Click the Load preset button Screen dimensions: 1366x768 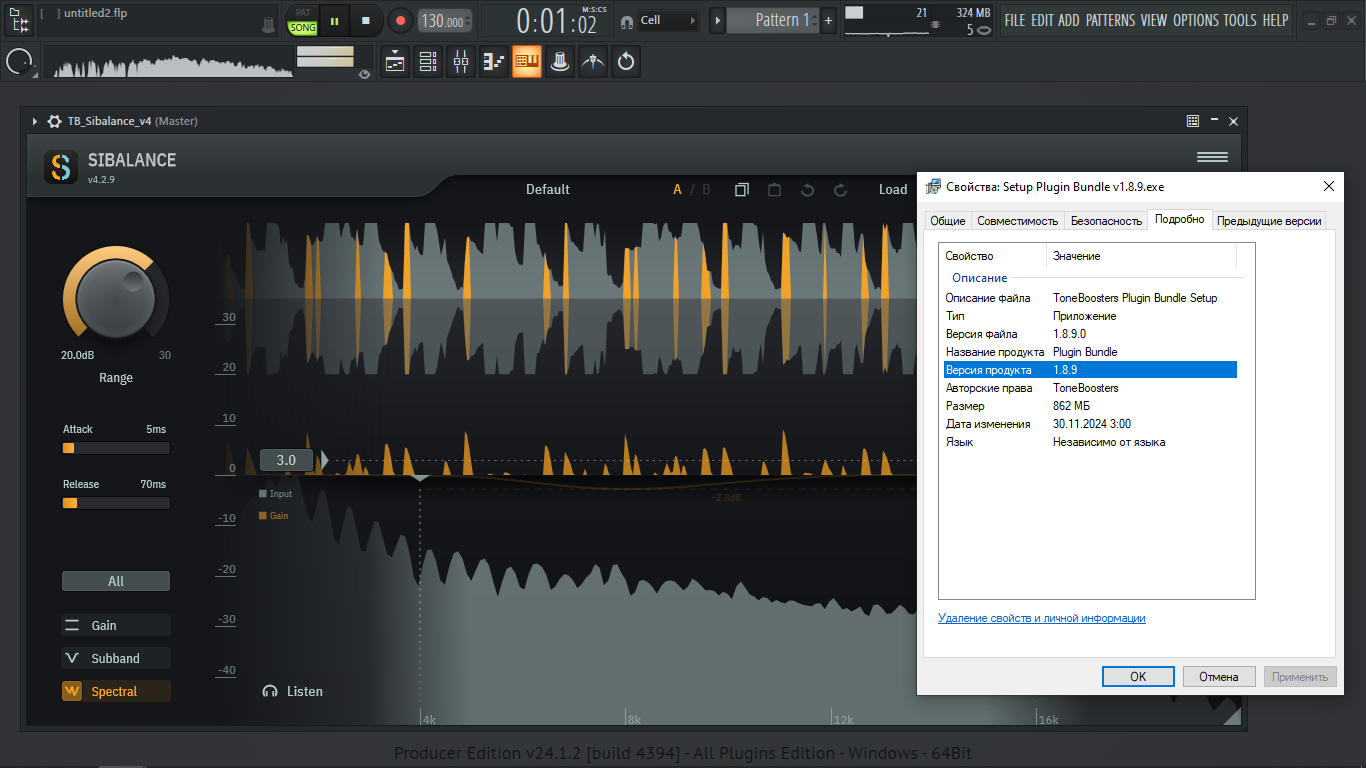[x=893, y=189]
